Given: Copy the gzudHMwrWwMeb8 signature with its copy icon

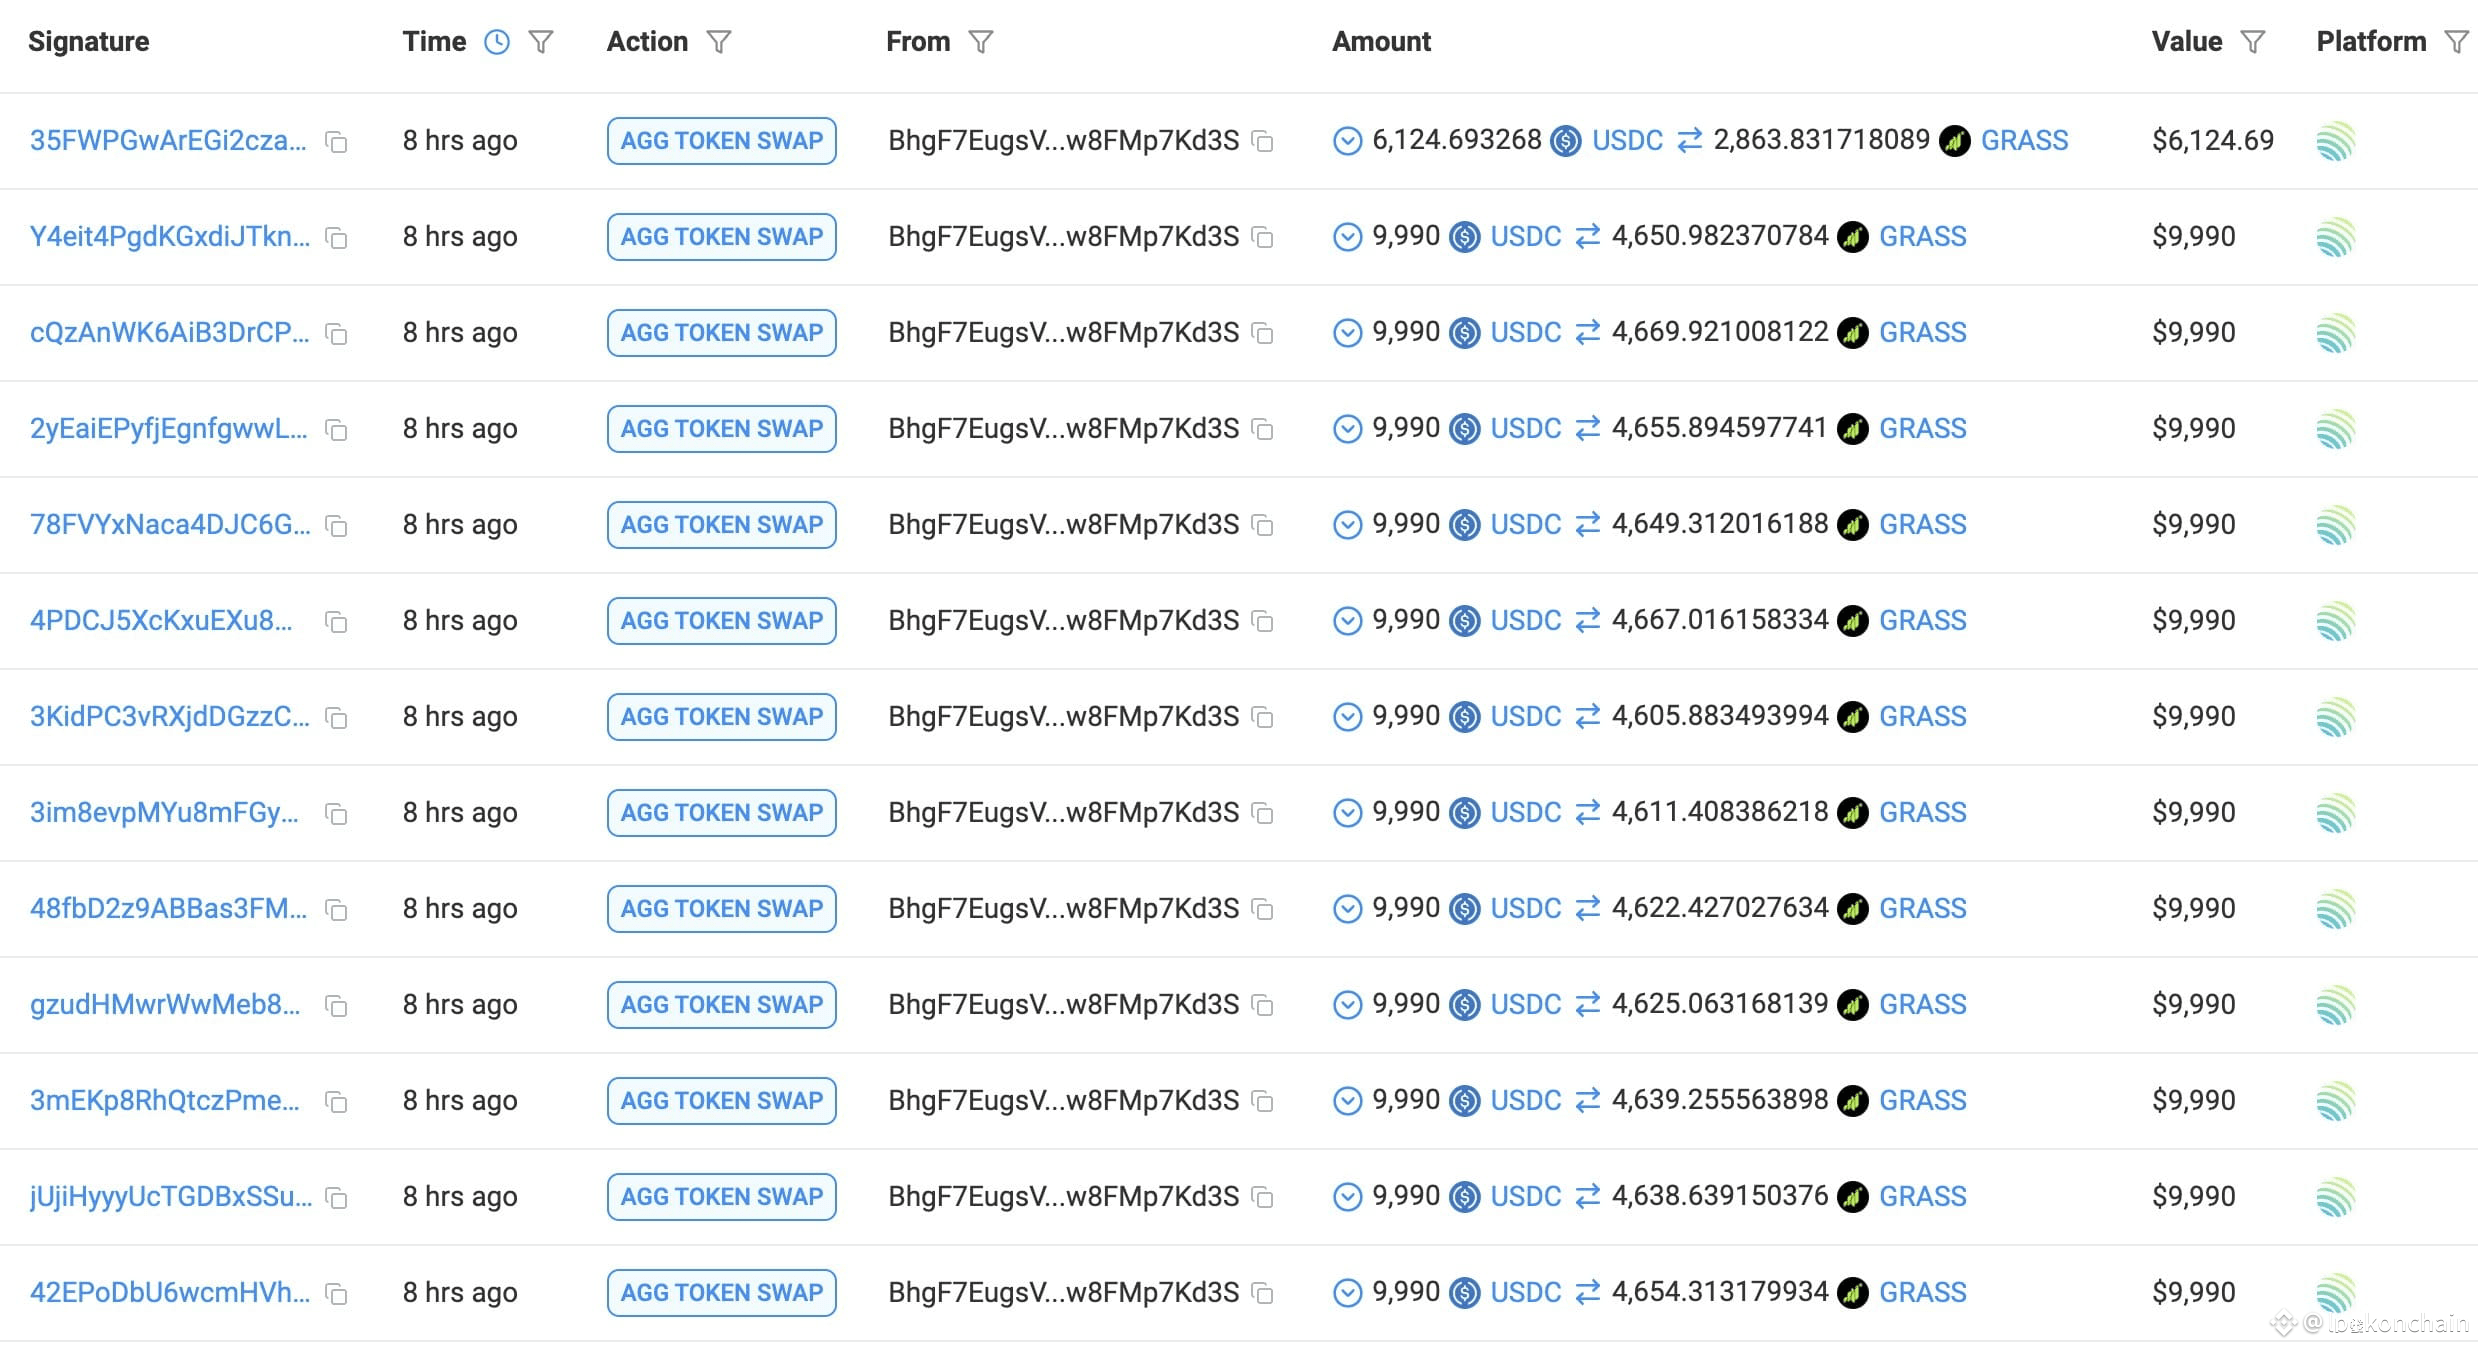Looking at the screenshot, I should click(336, 1005).
